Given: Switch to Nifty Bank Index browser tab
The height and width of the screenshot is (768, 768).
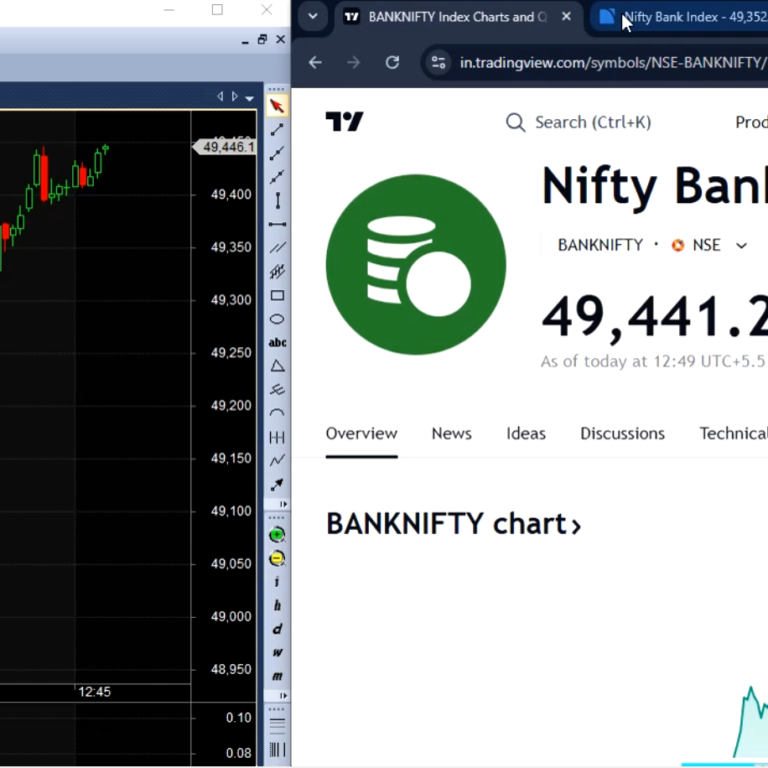Looking at the screenshot, I should (x=681, y=17).
